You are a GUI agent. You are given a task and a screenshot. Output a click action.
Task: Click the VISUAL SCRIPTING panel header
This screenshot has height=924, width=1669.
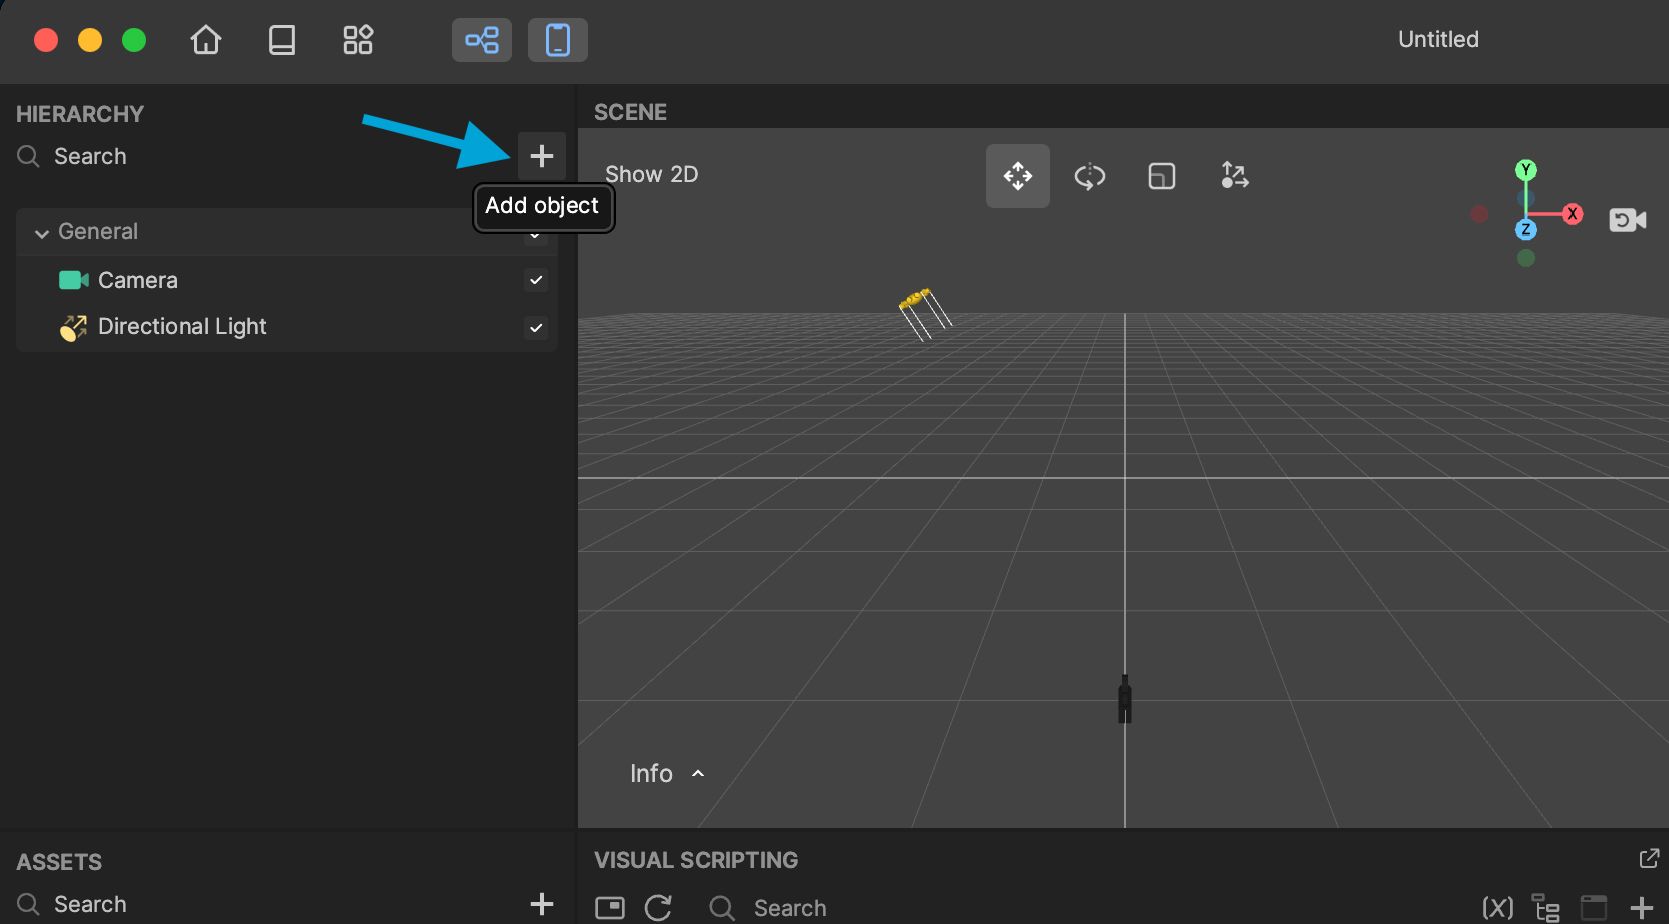click(x=696, y=860)
